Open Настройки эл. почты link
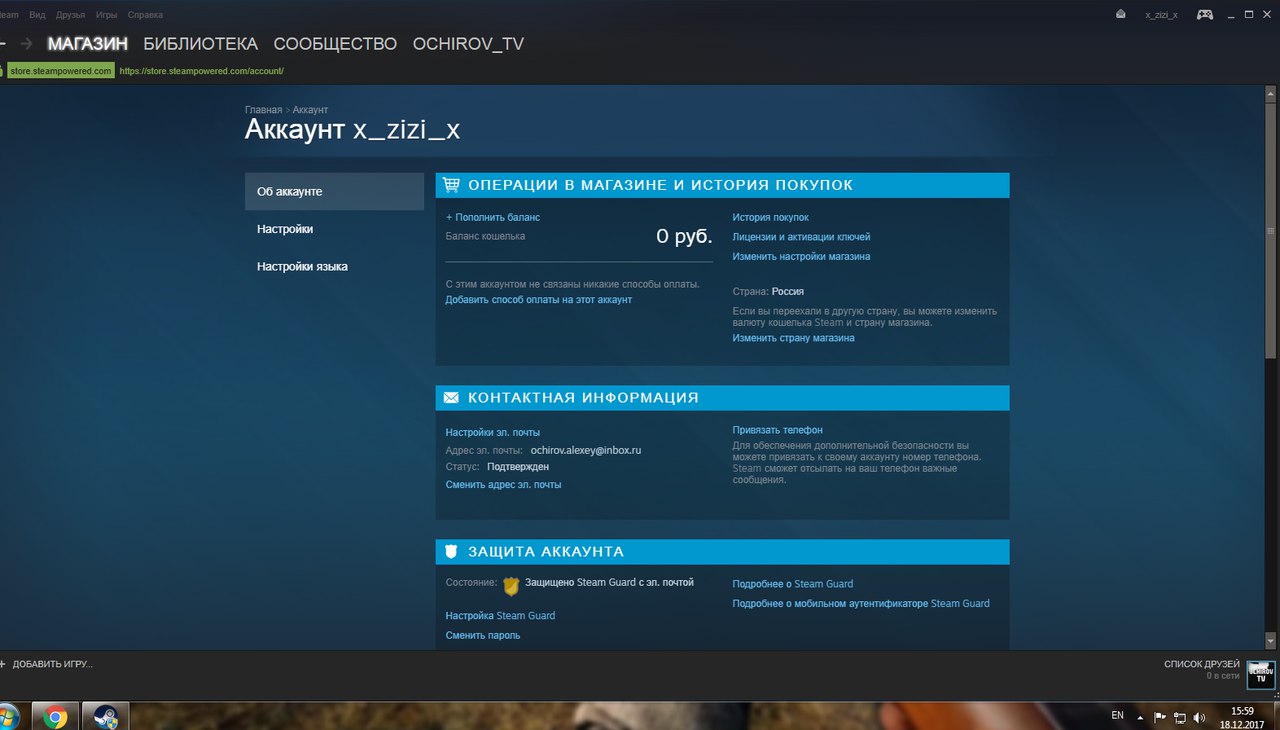Viewport: 1280px width, 730px height. (x=492, y=432)
